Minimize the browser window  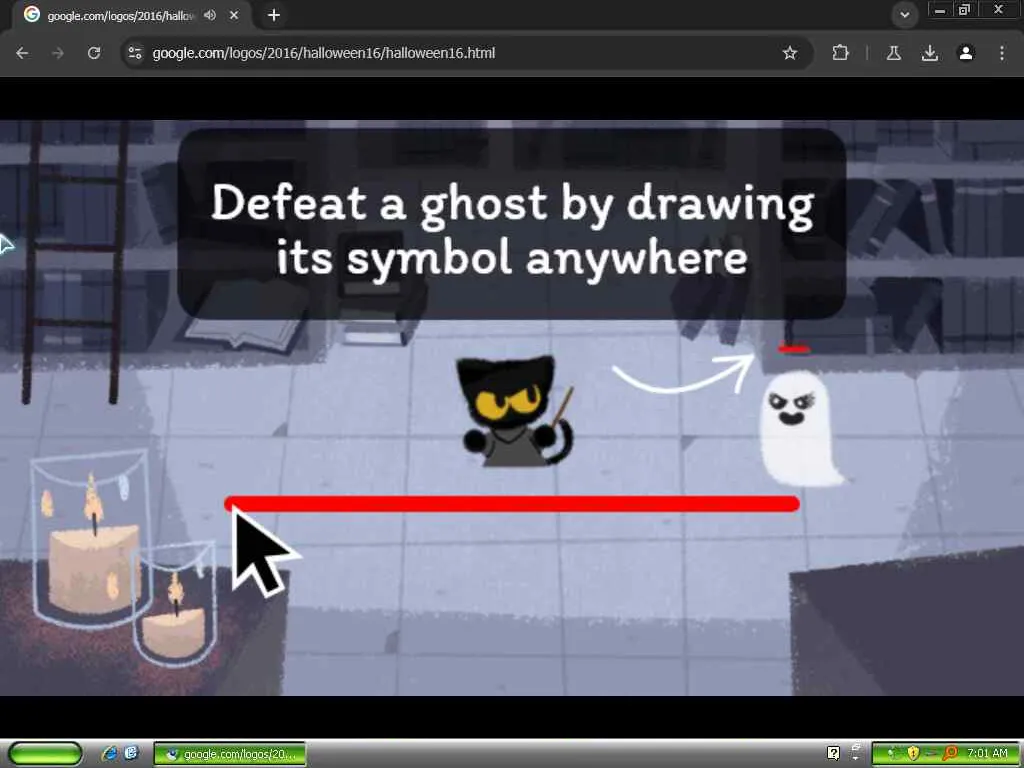point(940,10)
